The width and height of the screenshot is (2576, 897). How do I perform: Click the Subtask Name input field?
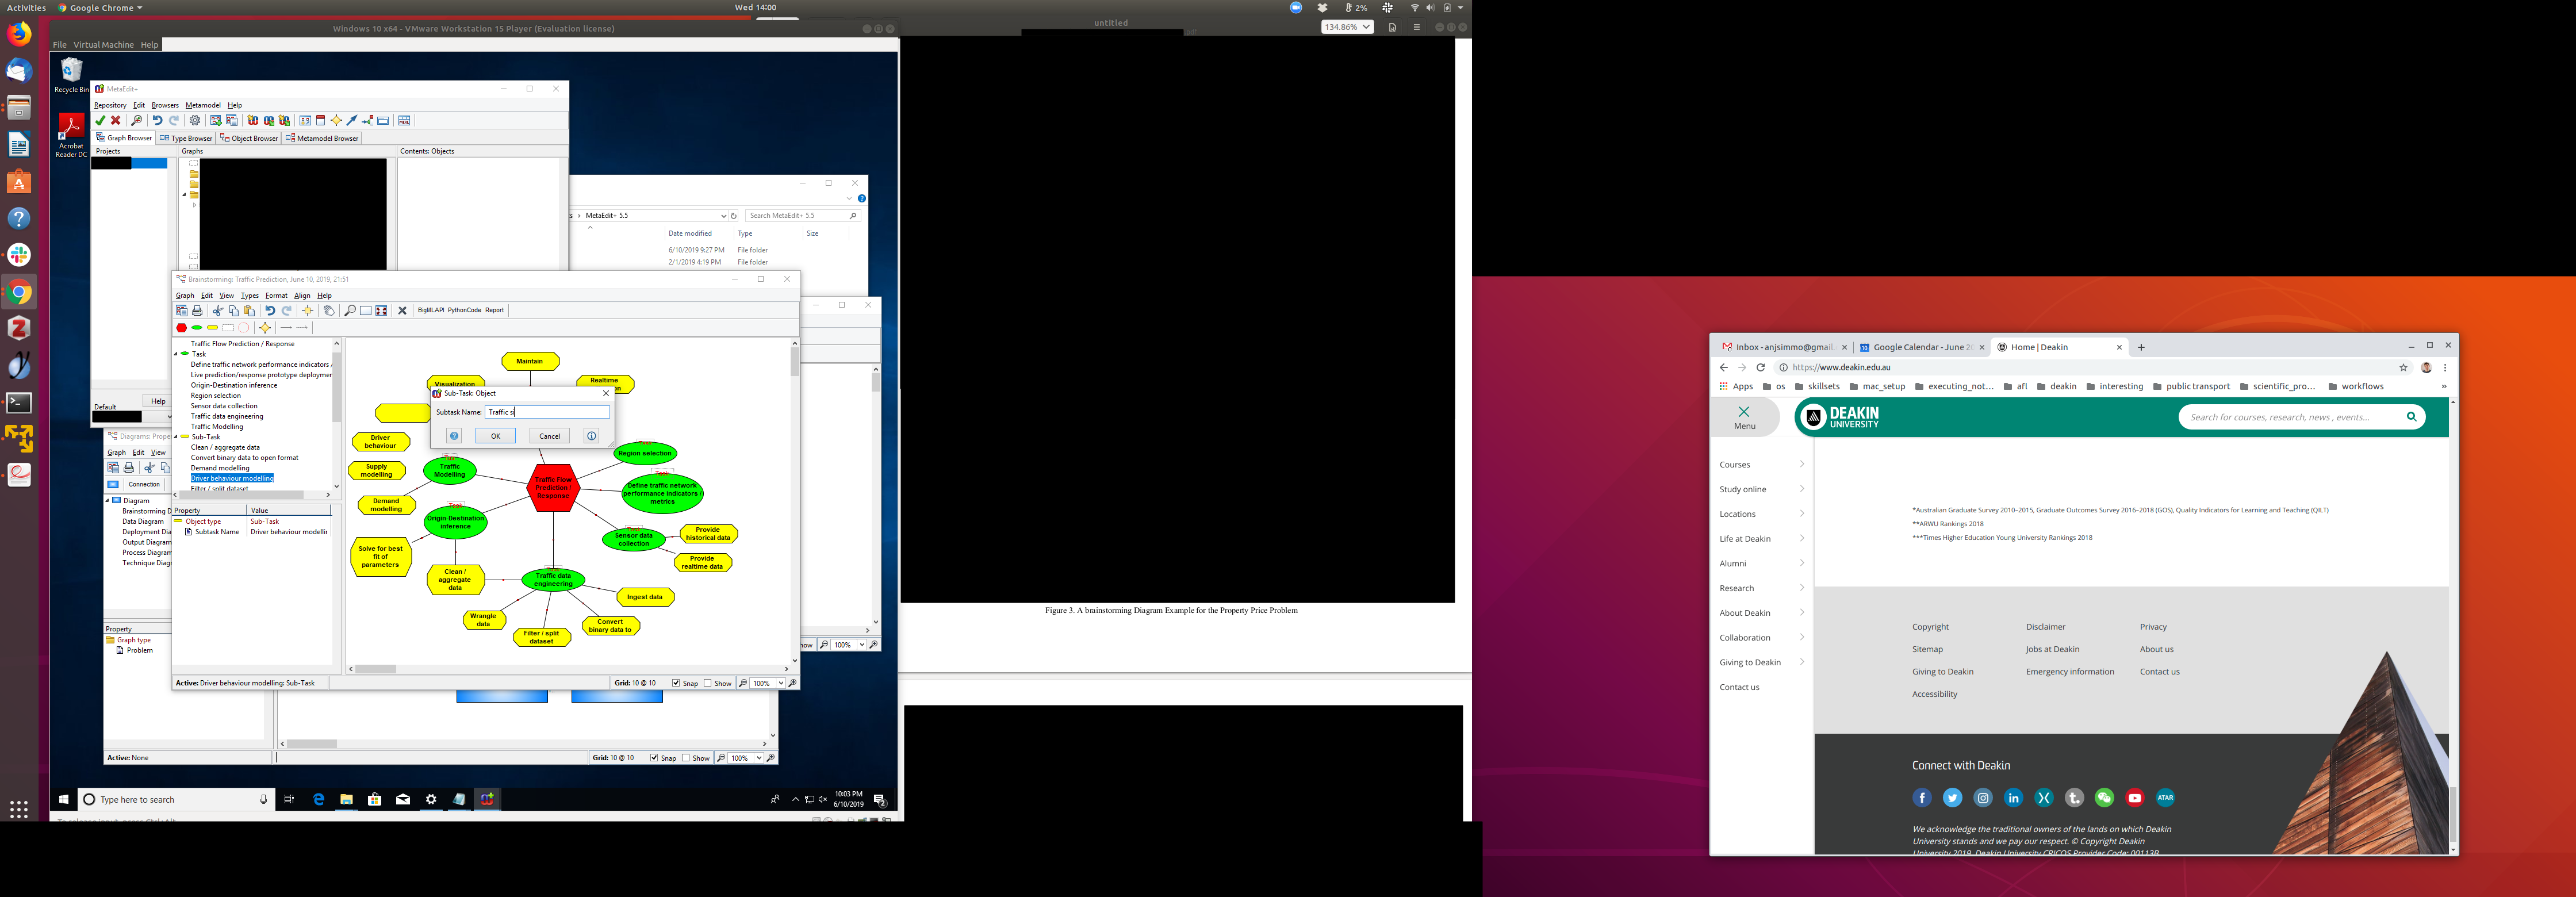(x=547, y=412)
